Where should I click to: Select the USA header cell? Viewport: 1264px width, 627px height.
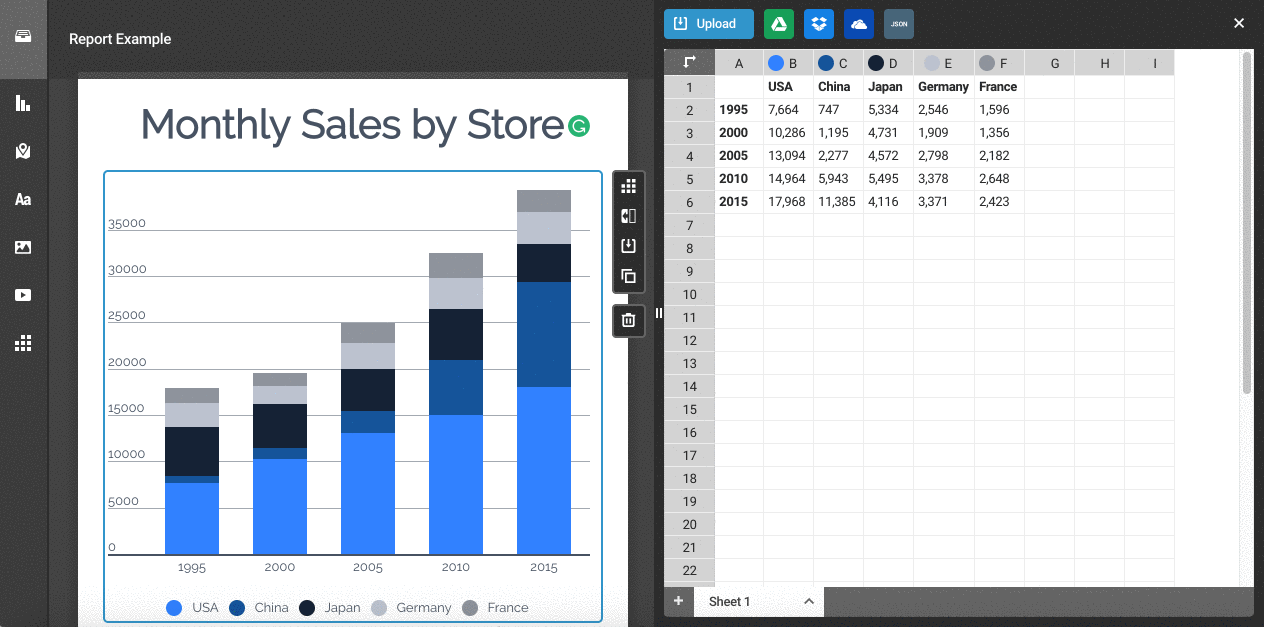tap(789, 87)
